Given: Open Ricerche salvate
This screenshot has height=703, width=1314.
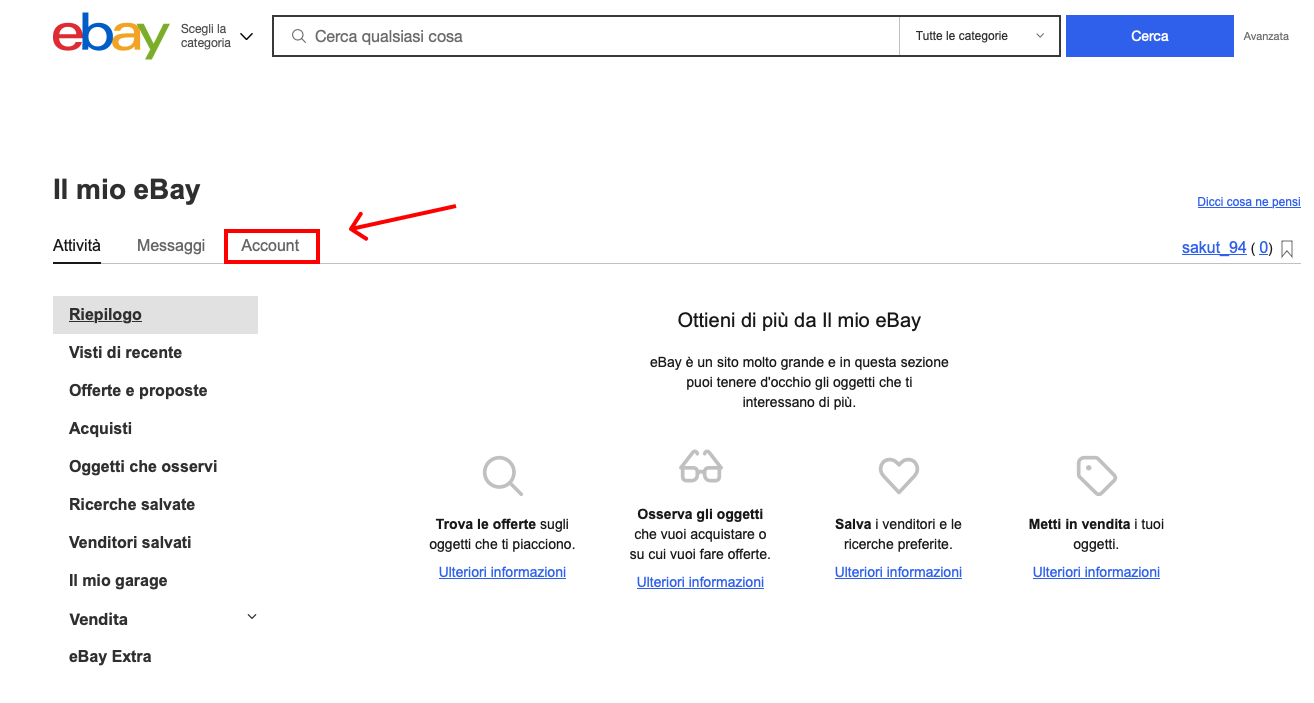Looking at the screenshot, I should click(x=132, y=504).
